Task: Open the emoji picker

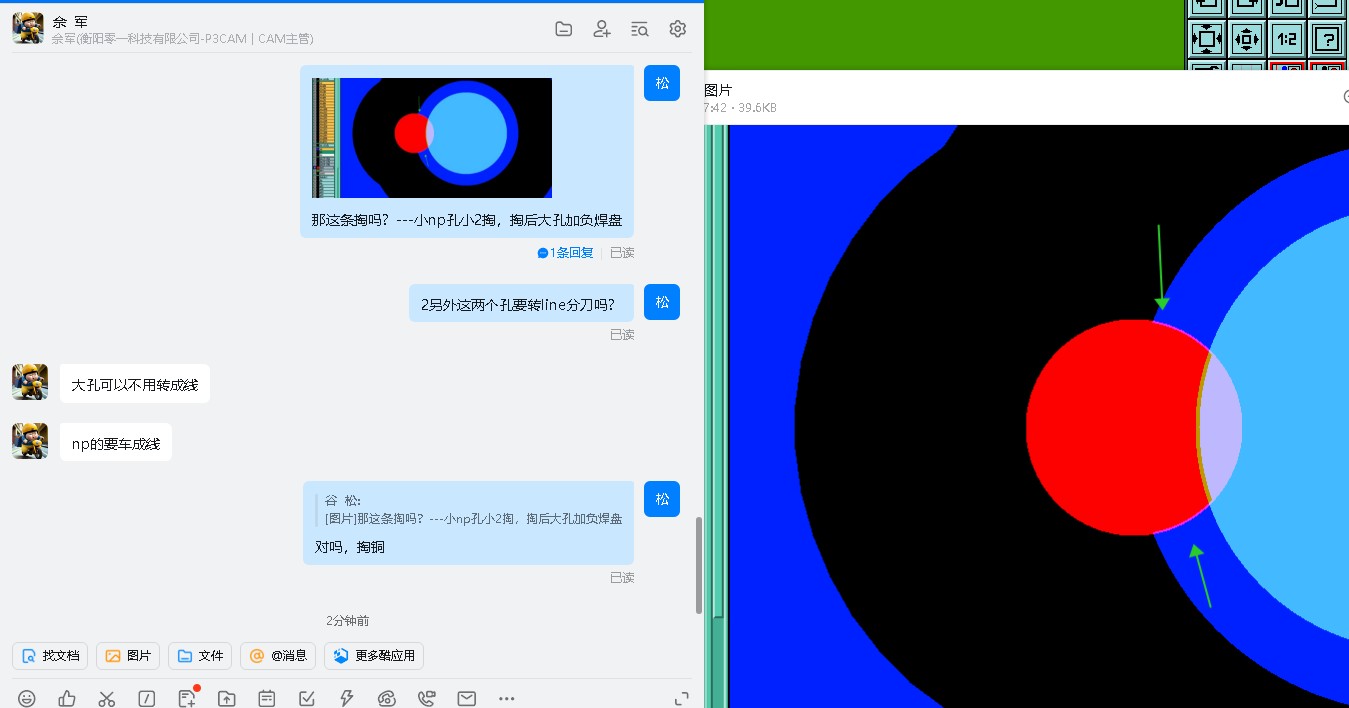Action: pyautogui.click(x=27, y=698)
